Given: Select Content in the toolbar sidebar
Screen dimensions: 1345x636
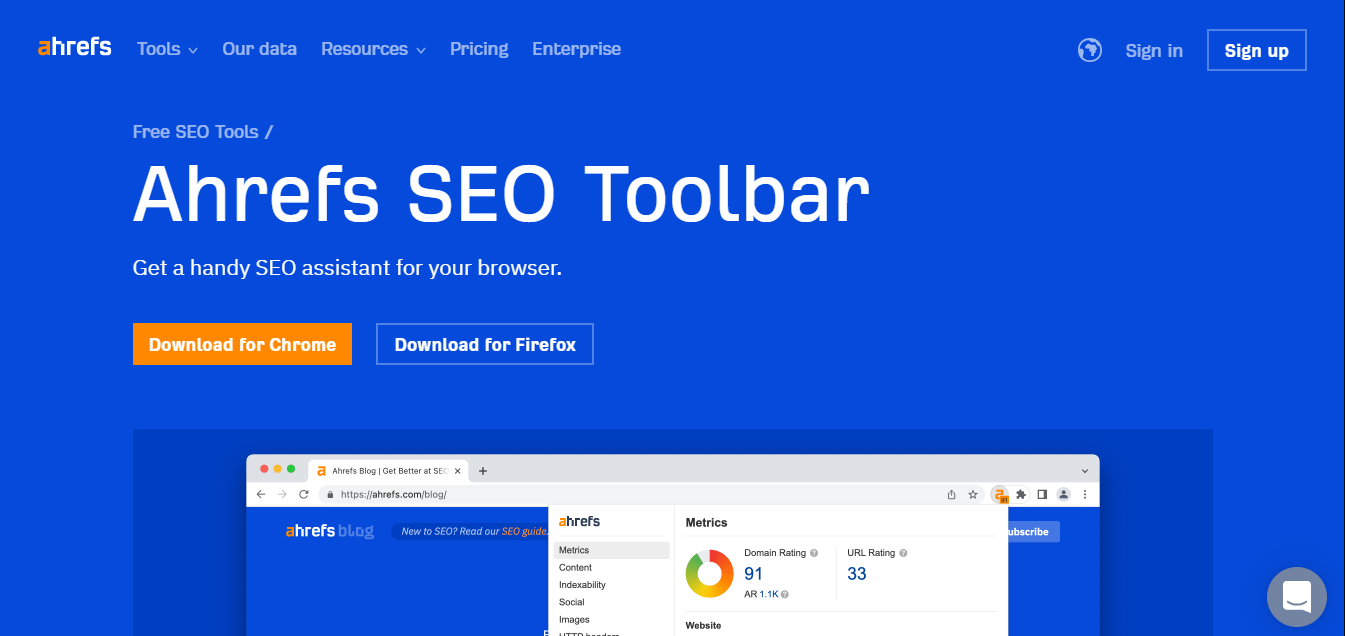Looking at the screenshot, I should pos(575,567).
